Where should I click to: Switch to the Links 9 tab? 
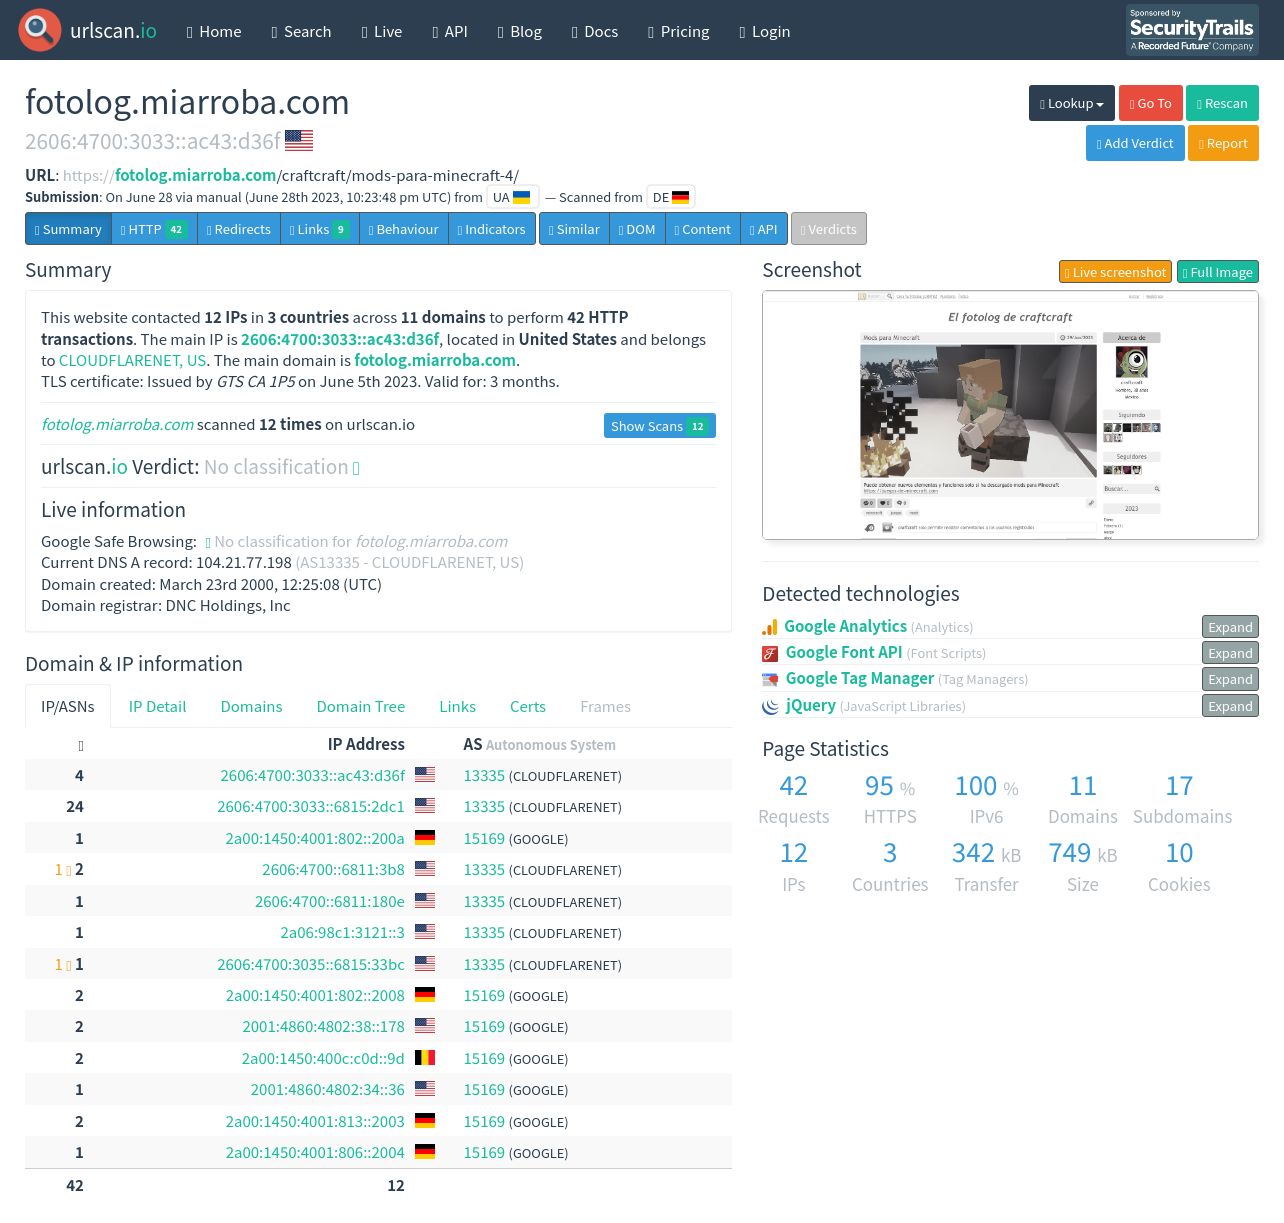click(x=320, y=229)
